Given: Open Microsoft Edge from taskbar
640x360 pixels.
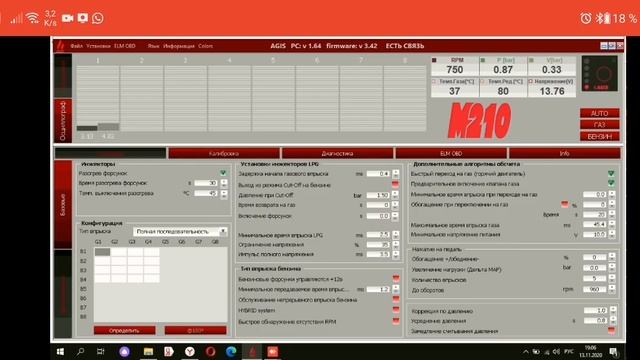Looking at the screenshot, I should click(231, 351).
